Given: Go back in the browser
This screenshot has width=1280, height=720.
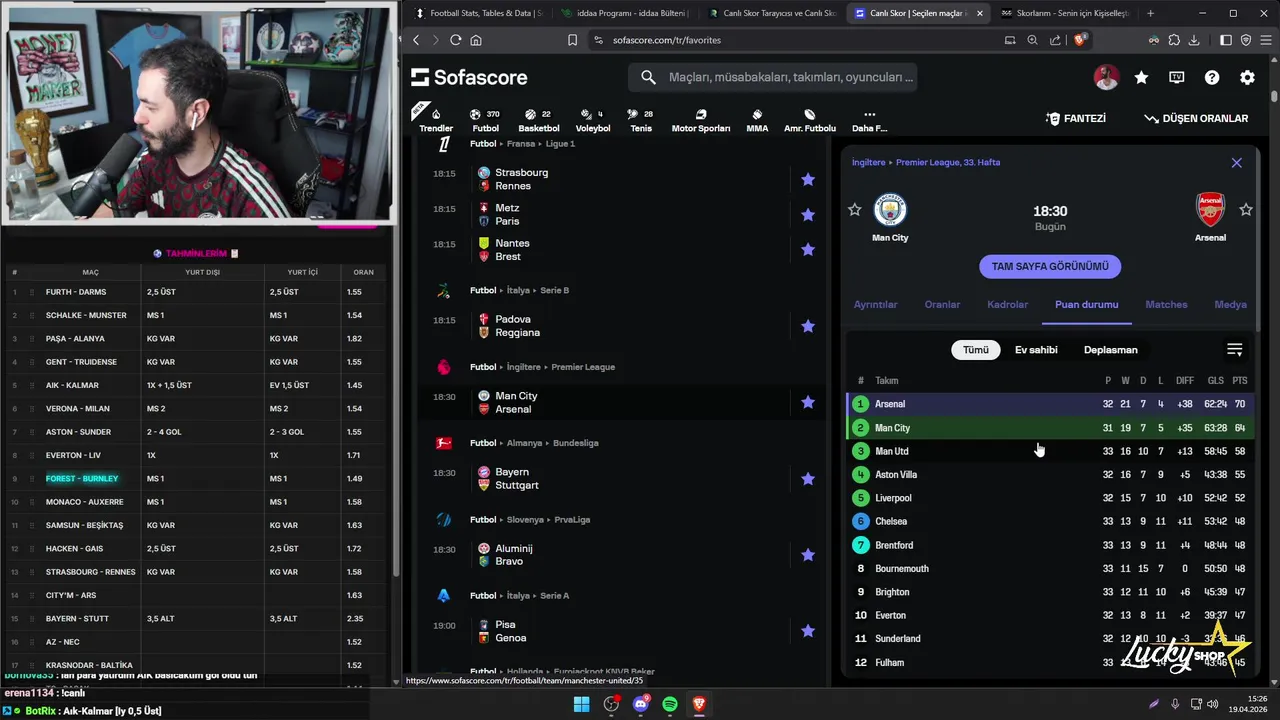Looking at the screenshot, I should (417, 40).
